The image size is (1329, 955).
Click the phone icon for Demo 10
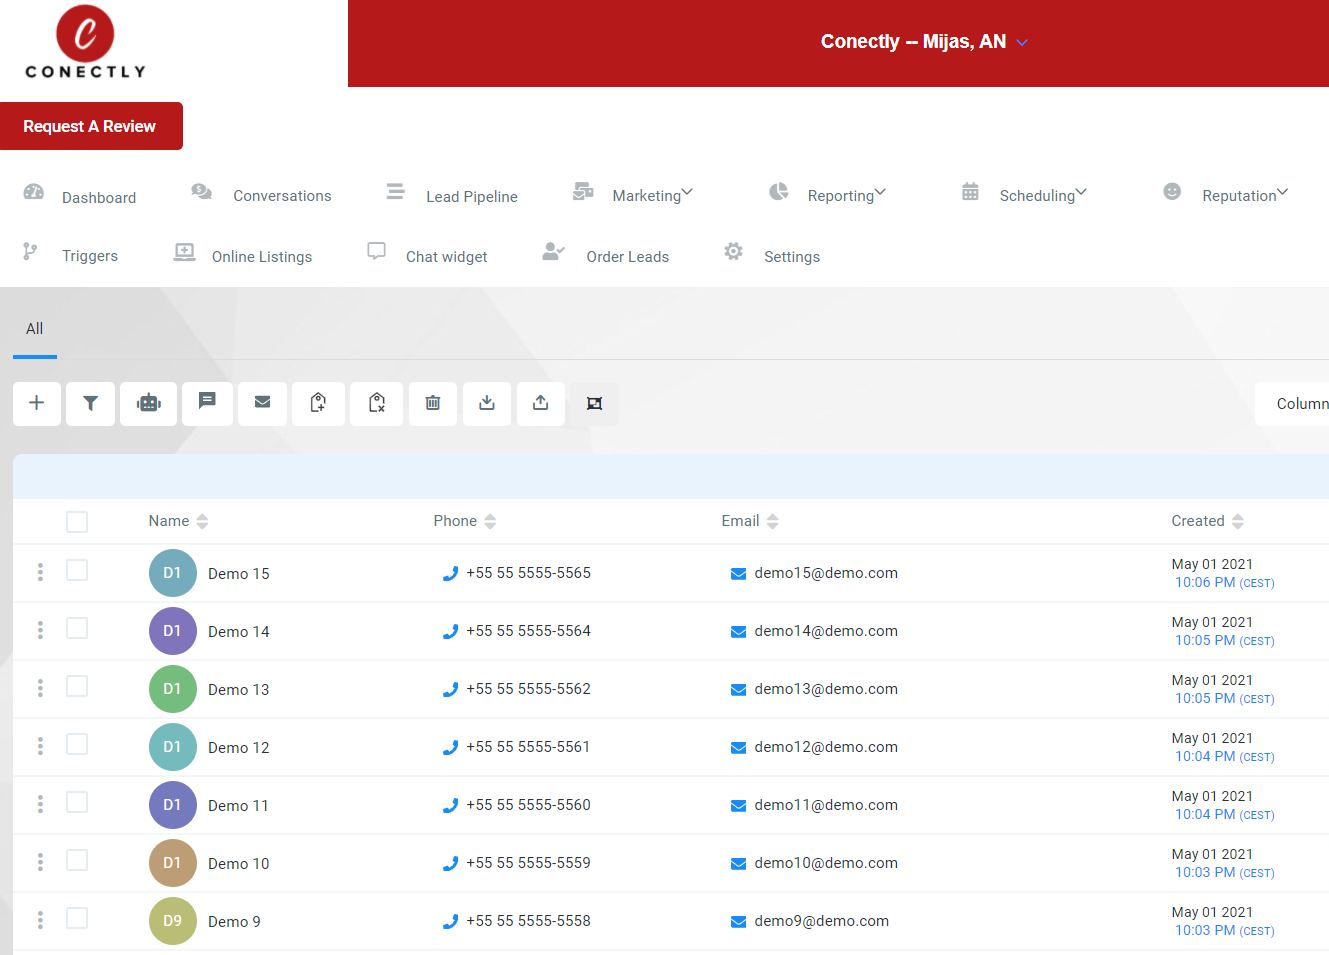click(450, 864)
